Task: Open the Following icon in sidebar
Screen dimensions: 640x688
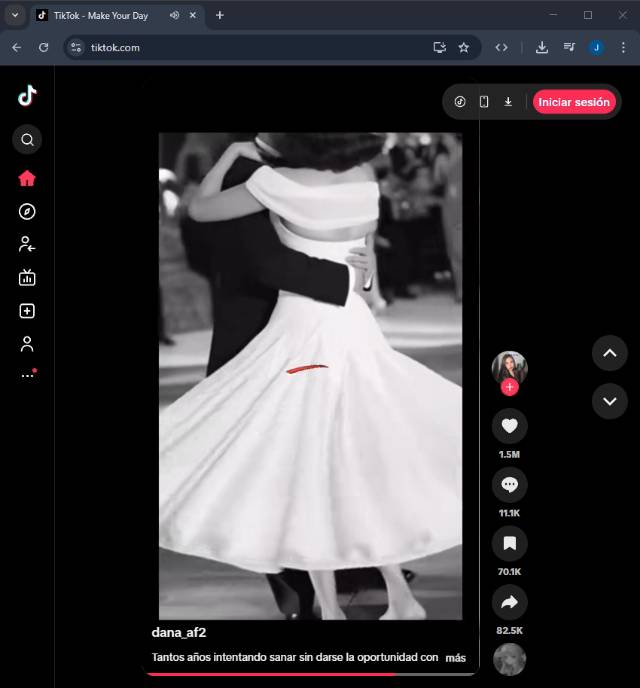Action: [x=27, y=244]
